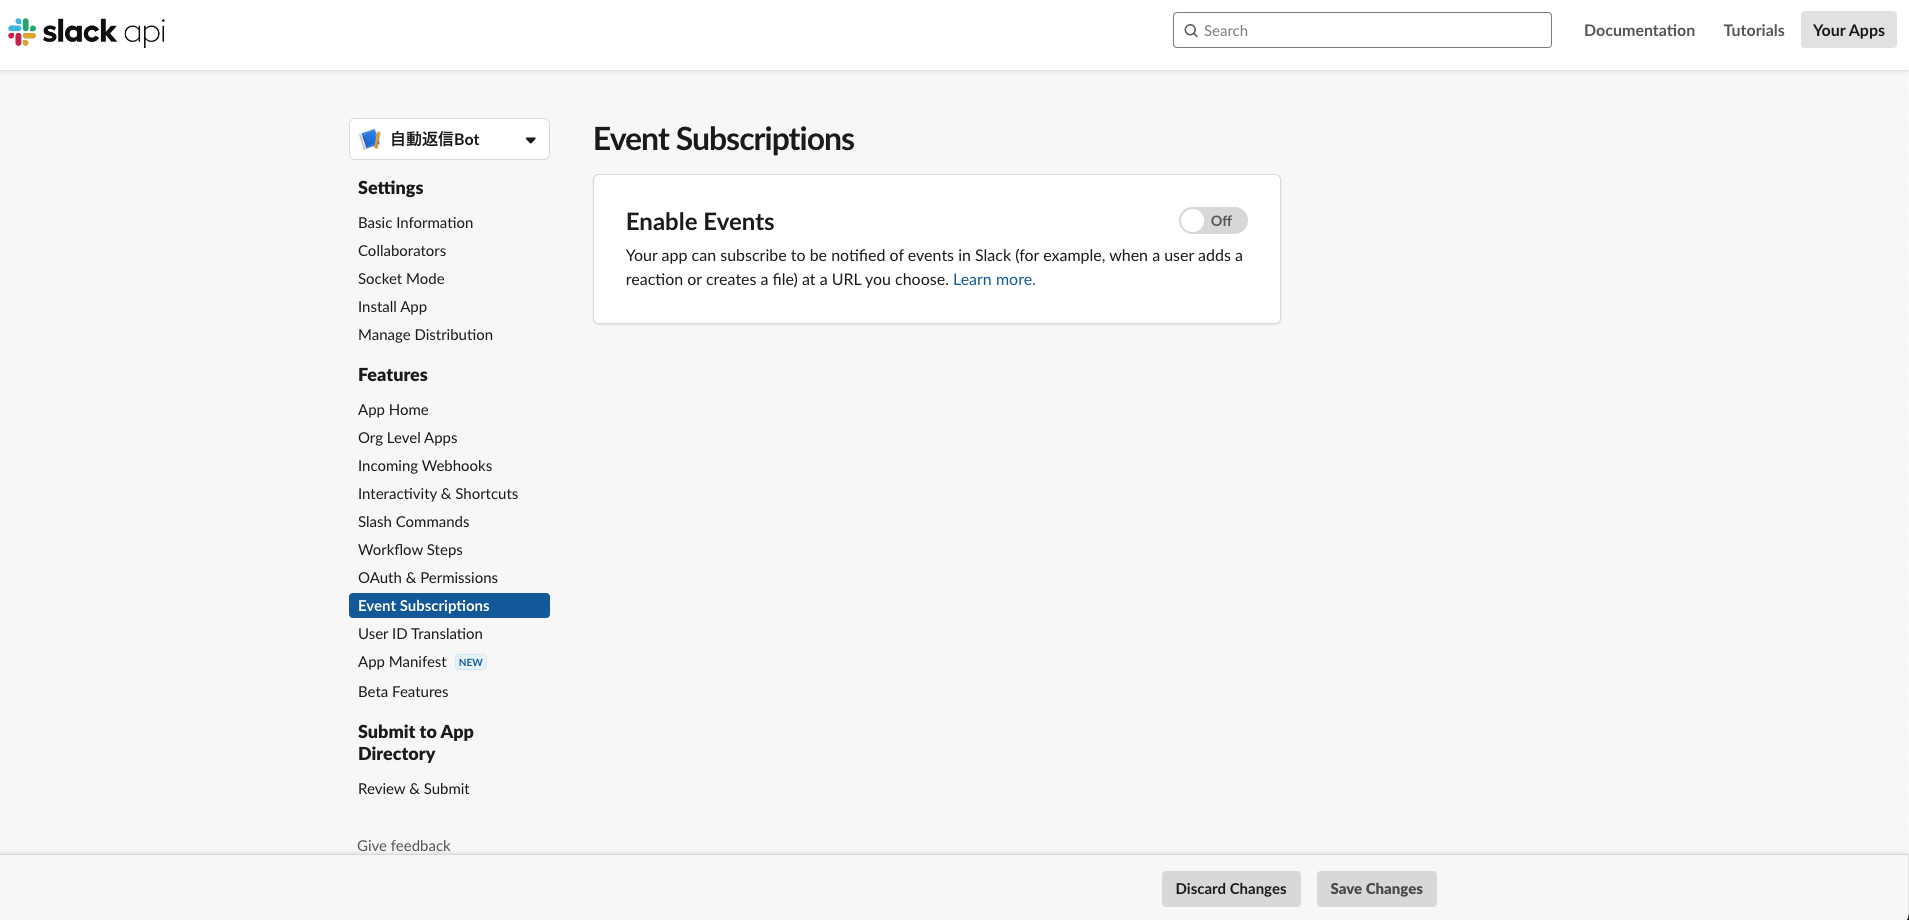
Task: Click Give feedback
Action: [x=403, y=845]
